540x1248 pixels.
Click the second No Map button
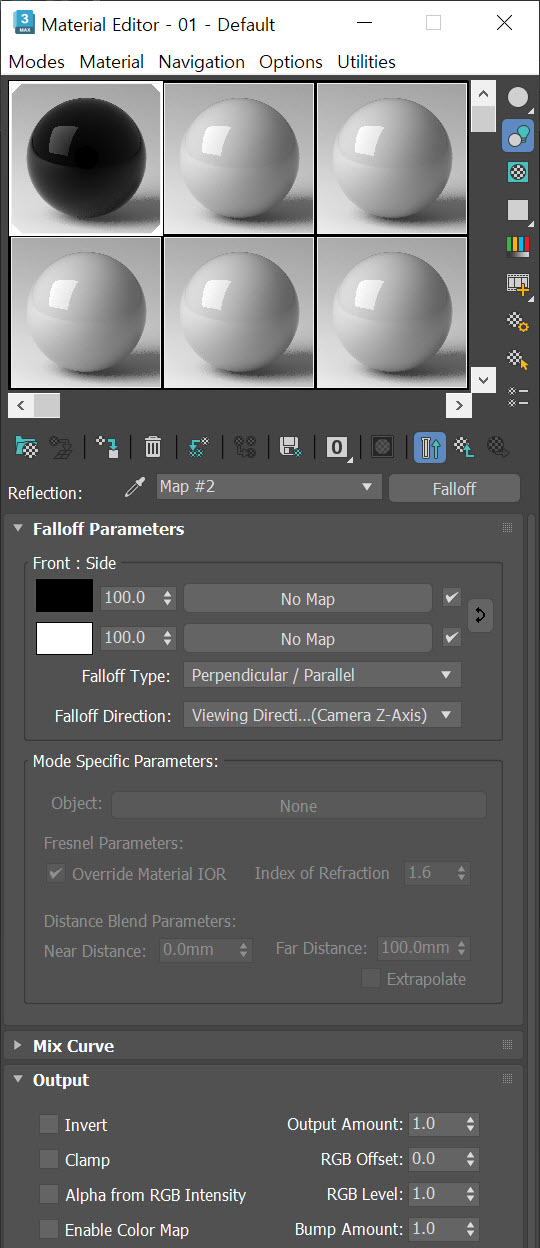[308, 638]
